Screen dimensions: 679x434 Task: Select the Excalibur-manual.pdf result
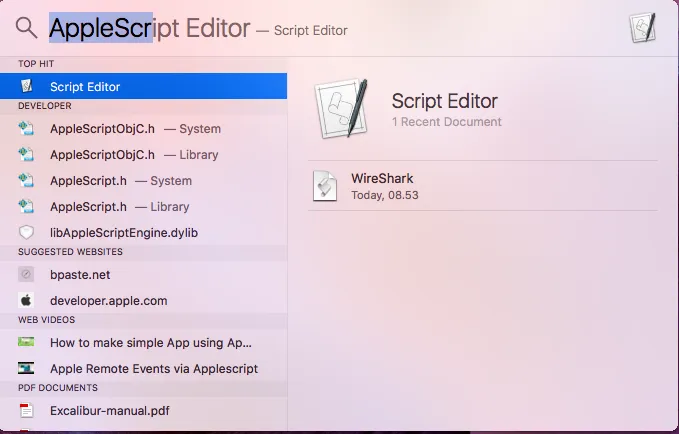click(143, 411)
